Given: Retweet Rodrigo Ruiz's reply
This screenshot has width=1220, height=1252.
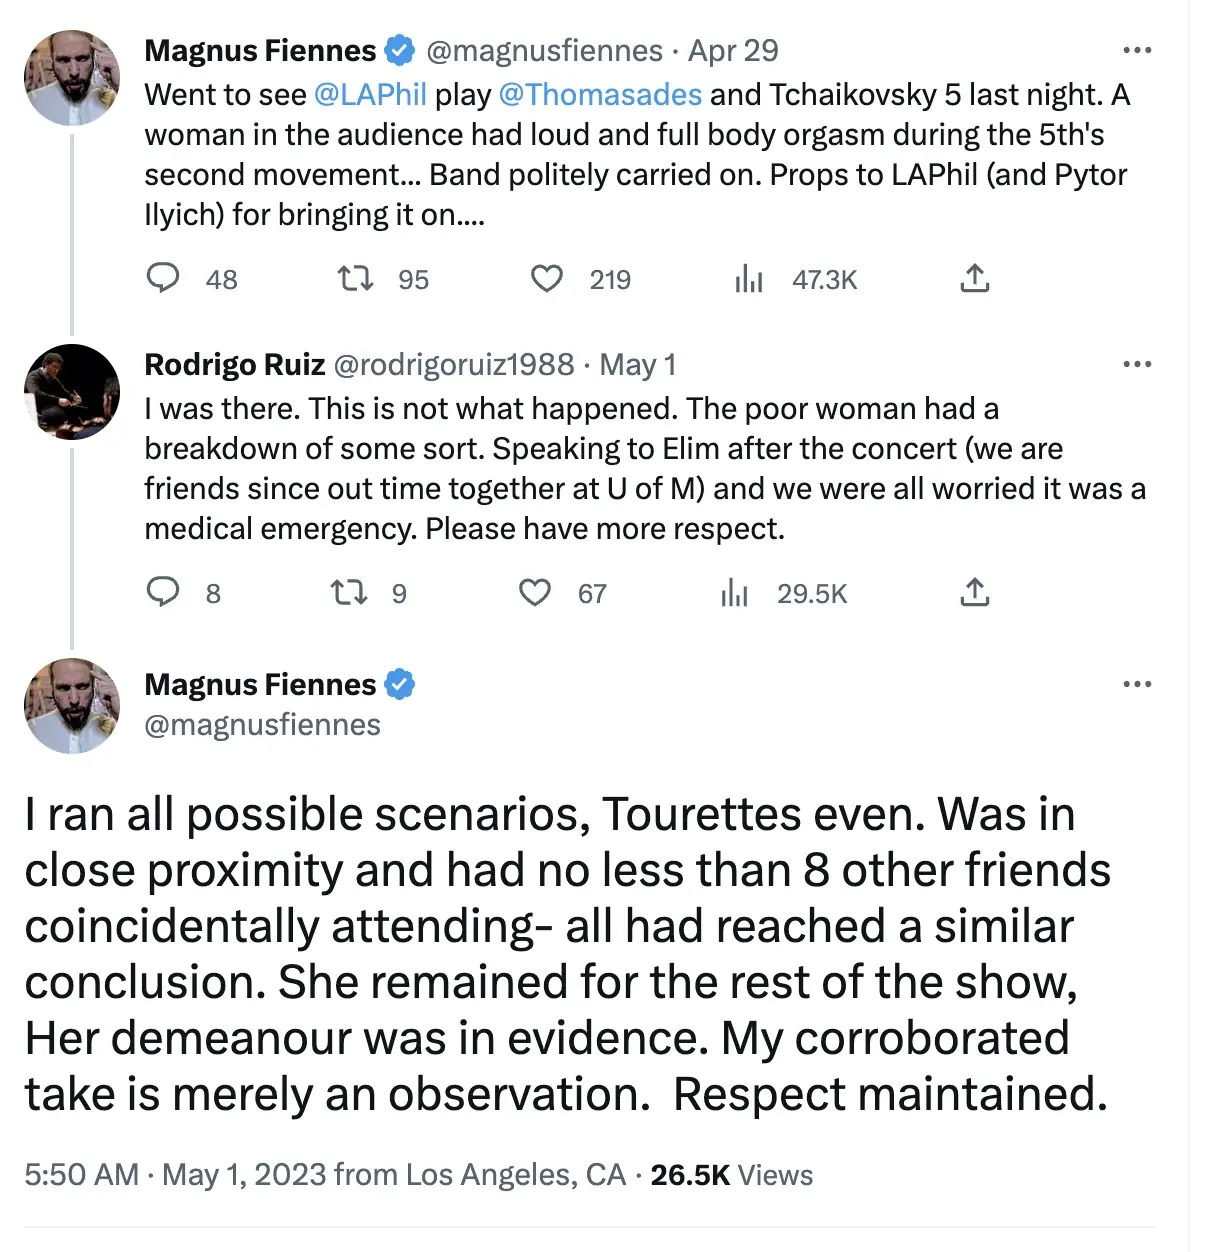Looking at the screenshot, I should 349,593.
